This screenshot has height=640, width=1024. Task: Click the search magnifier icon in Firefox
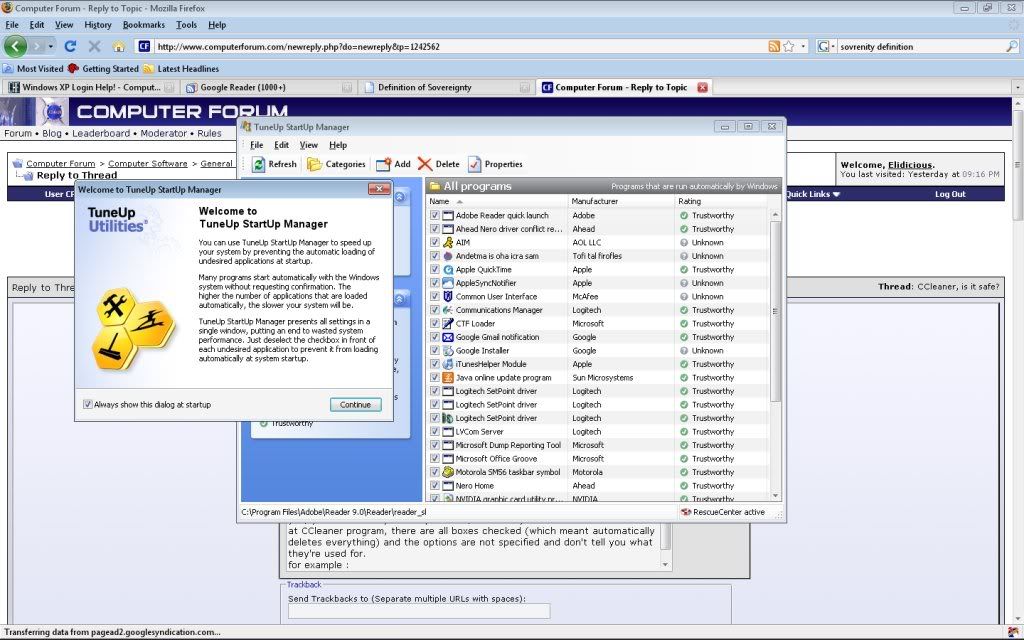pyautogui.click(x=1012, y=46)
